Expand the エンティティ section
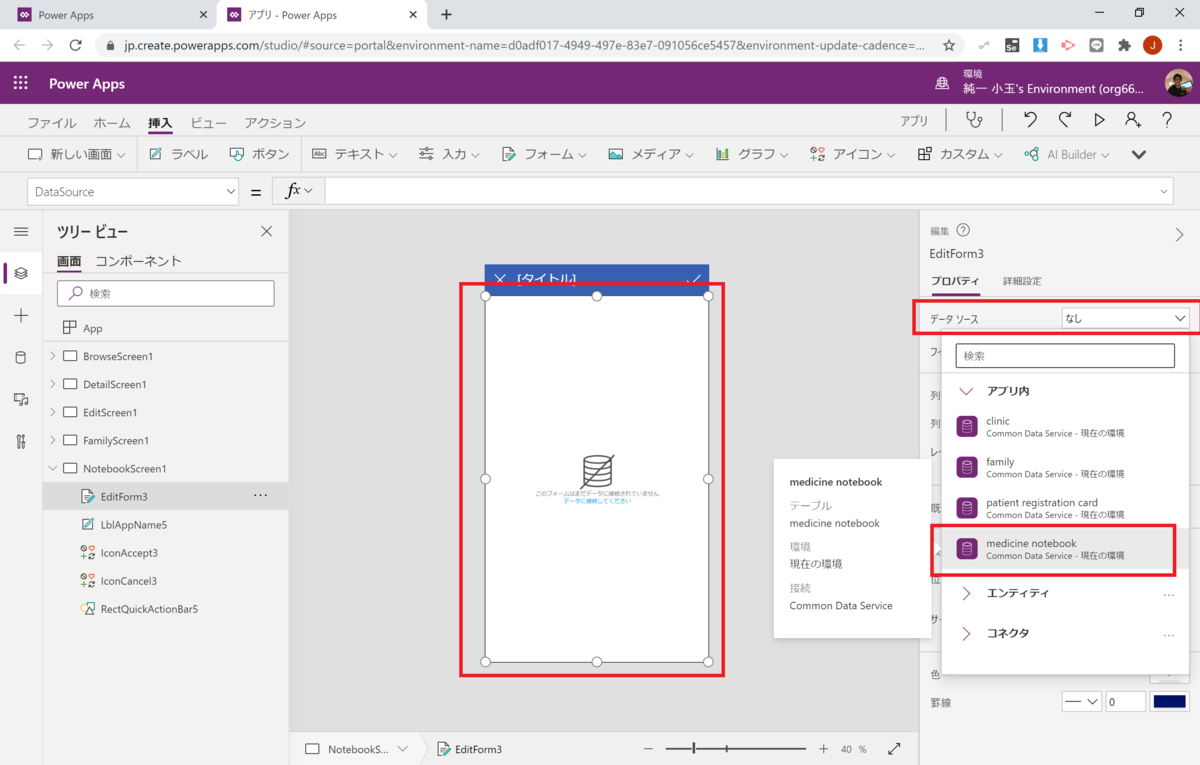The image size is (1200, 765). pos(966,594)
